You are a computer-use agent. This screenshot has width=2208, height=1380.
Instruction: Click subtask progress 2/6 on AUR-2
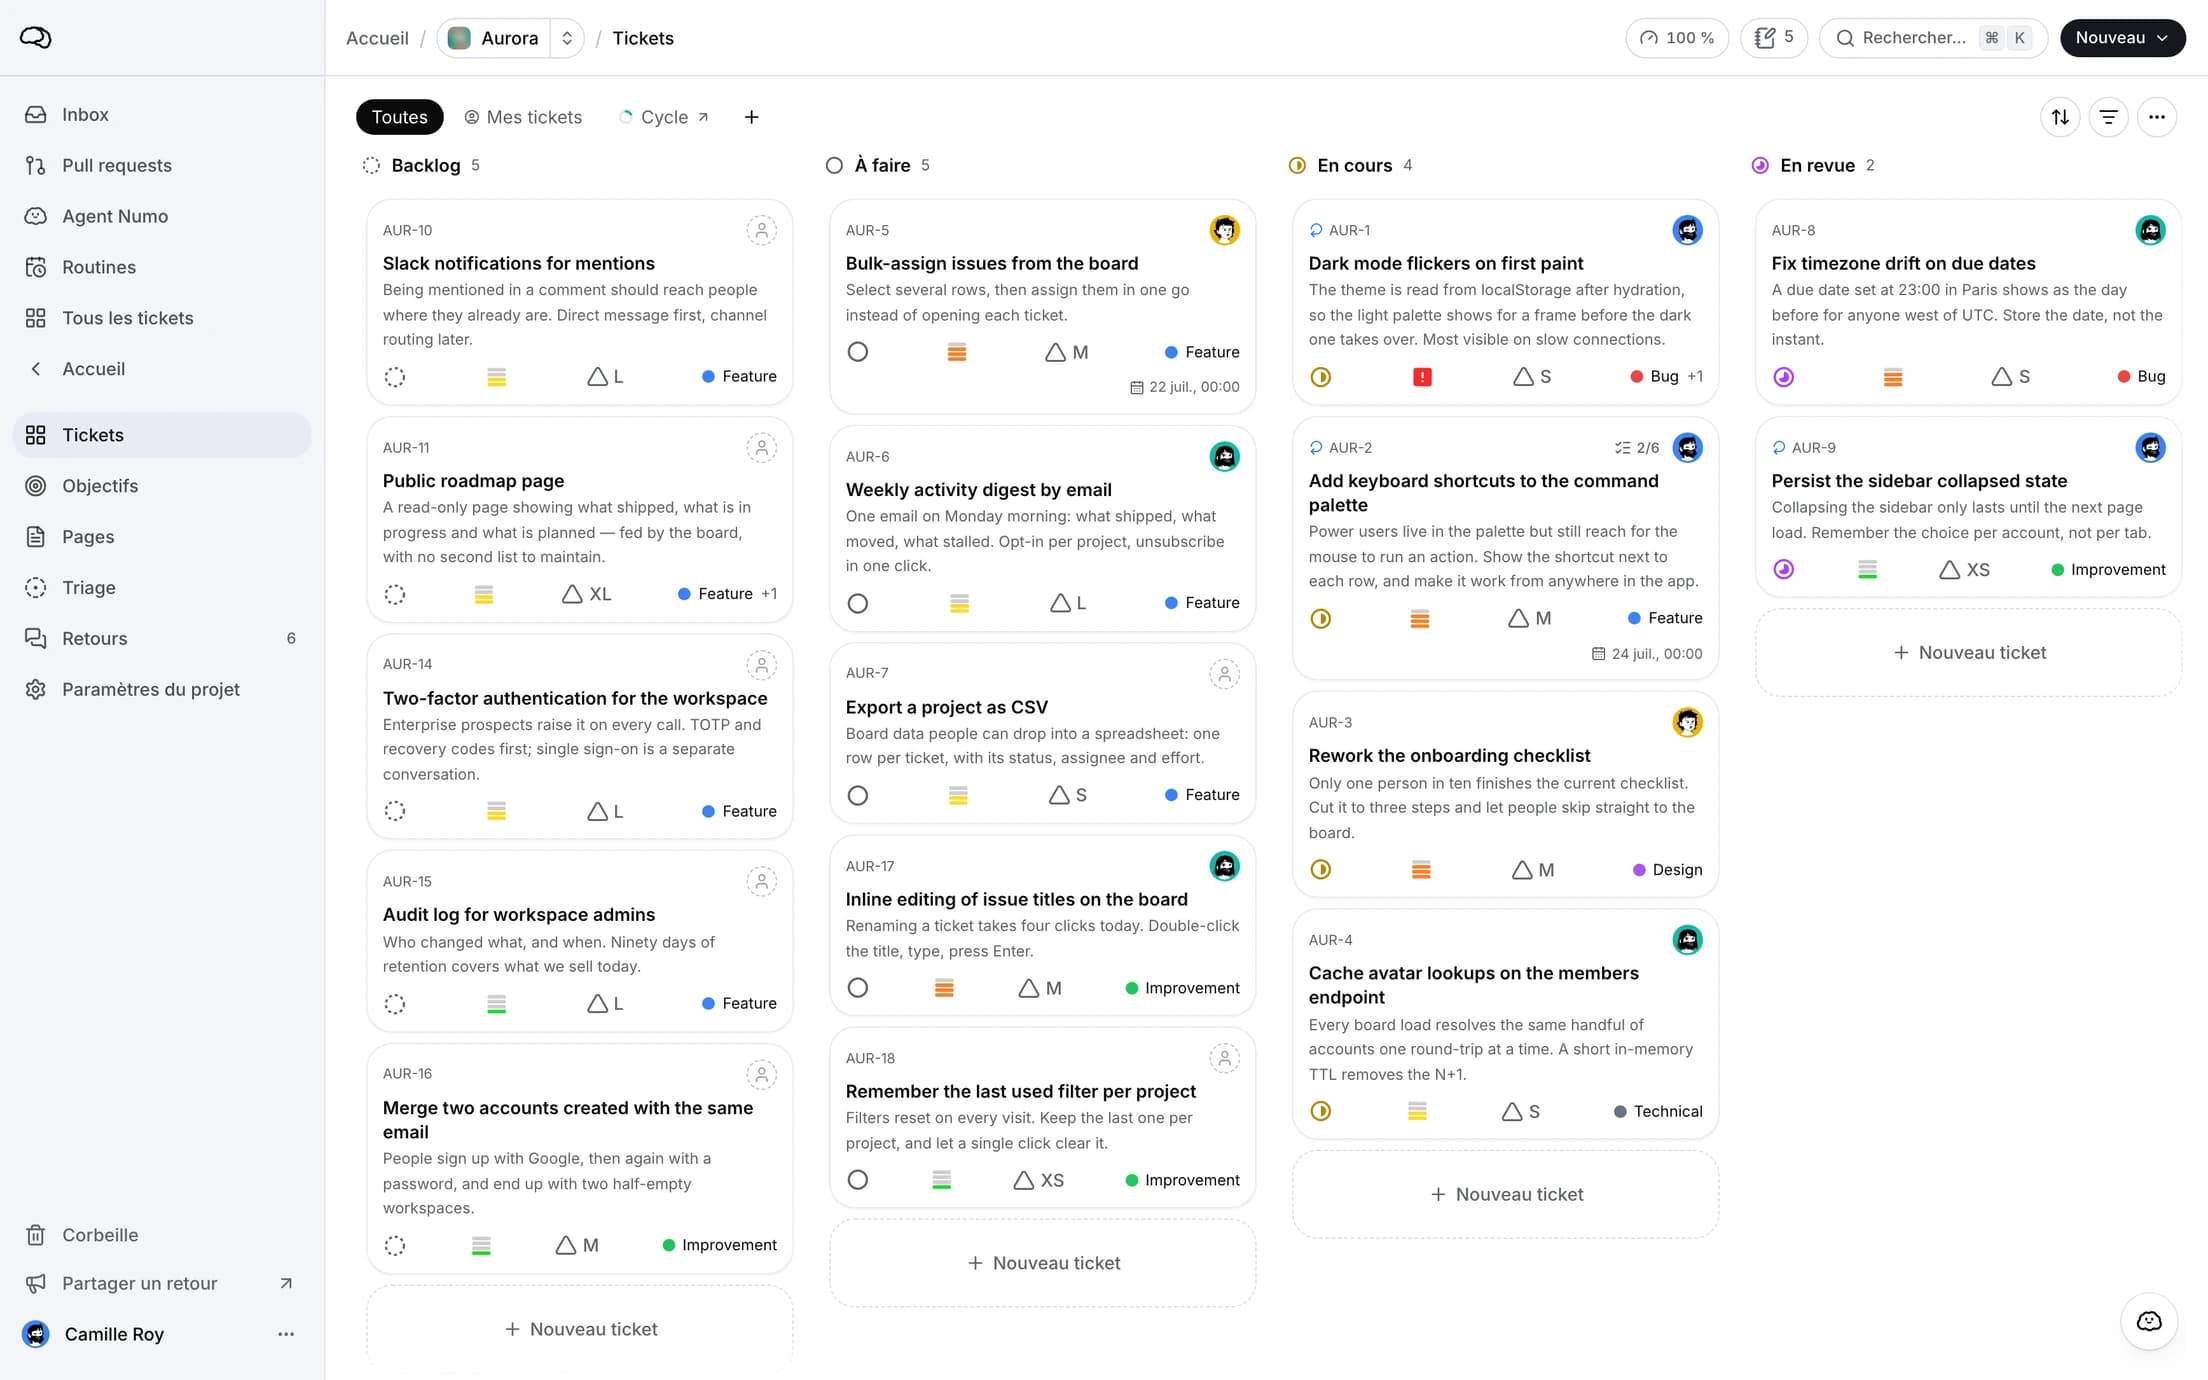1637,448
